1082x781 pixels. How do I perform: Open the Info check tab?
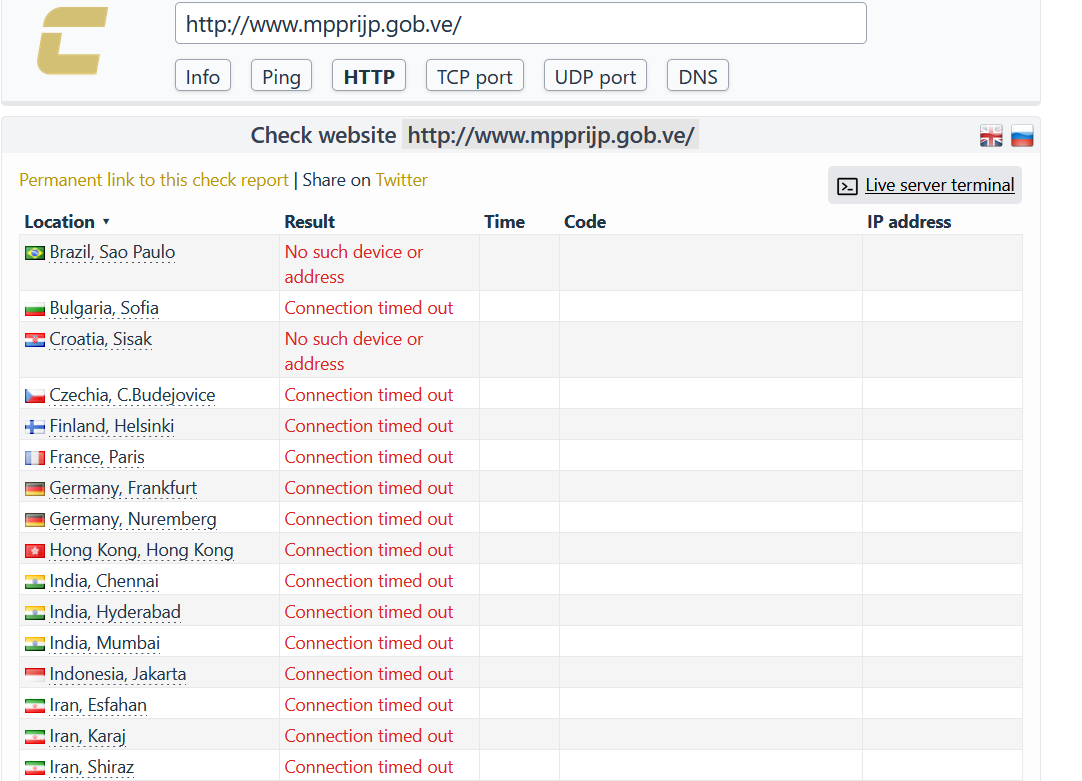[x=203, y=76]
